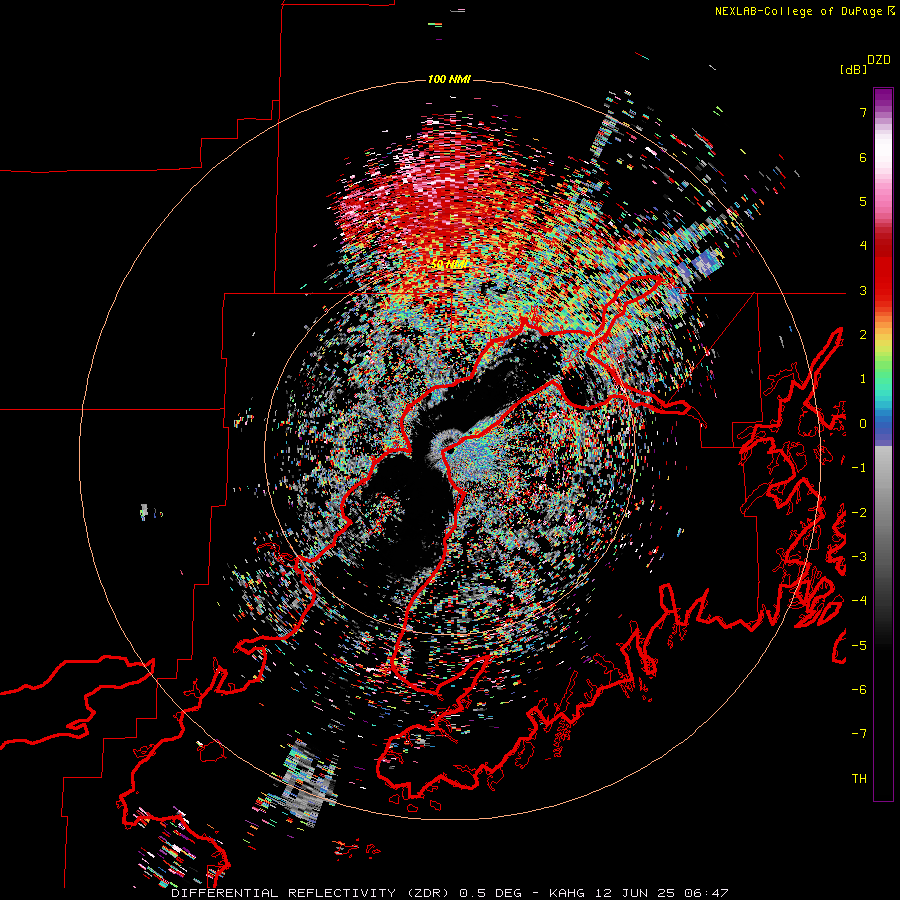Click the -6 value on color scale
The width and height of the screenshot is (900, 900).
coord(859,690)
